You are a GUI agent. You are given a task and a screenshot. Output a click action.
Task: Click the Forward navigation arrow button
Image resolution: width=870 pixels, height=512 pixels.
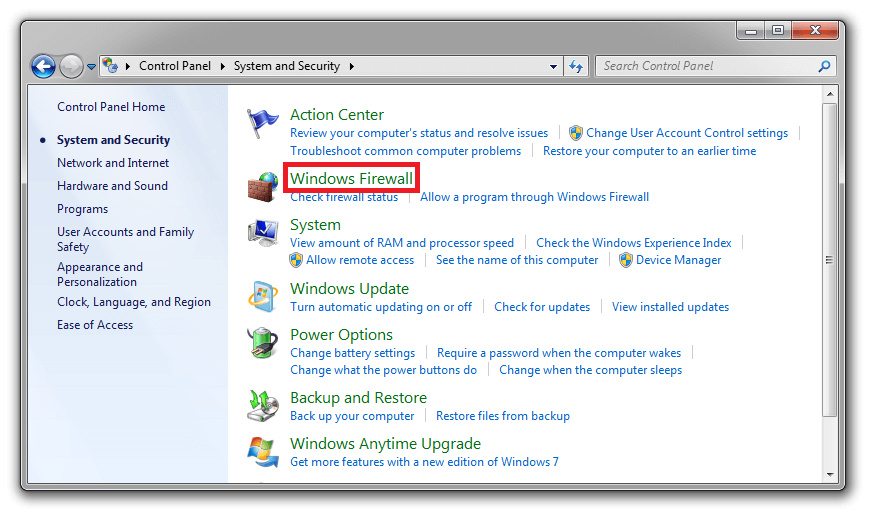click(x=71, y=67)
